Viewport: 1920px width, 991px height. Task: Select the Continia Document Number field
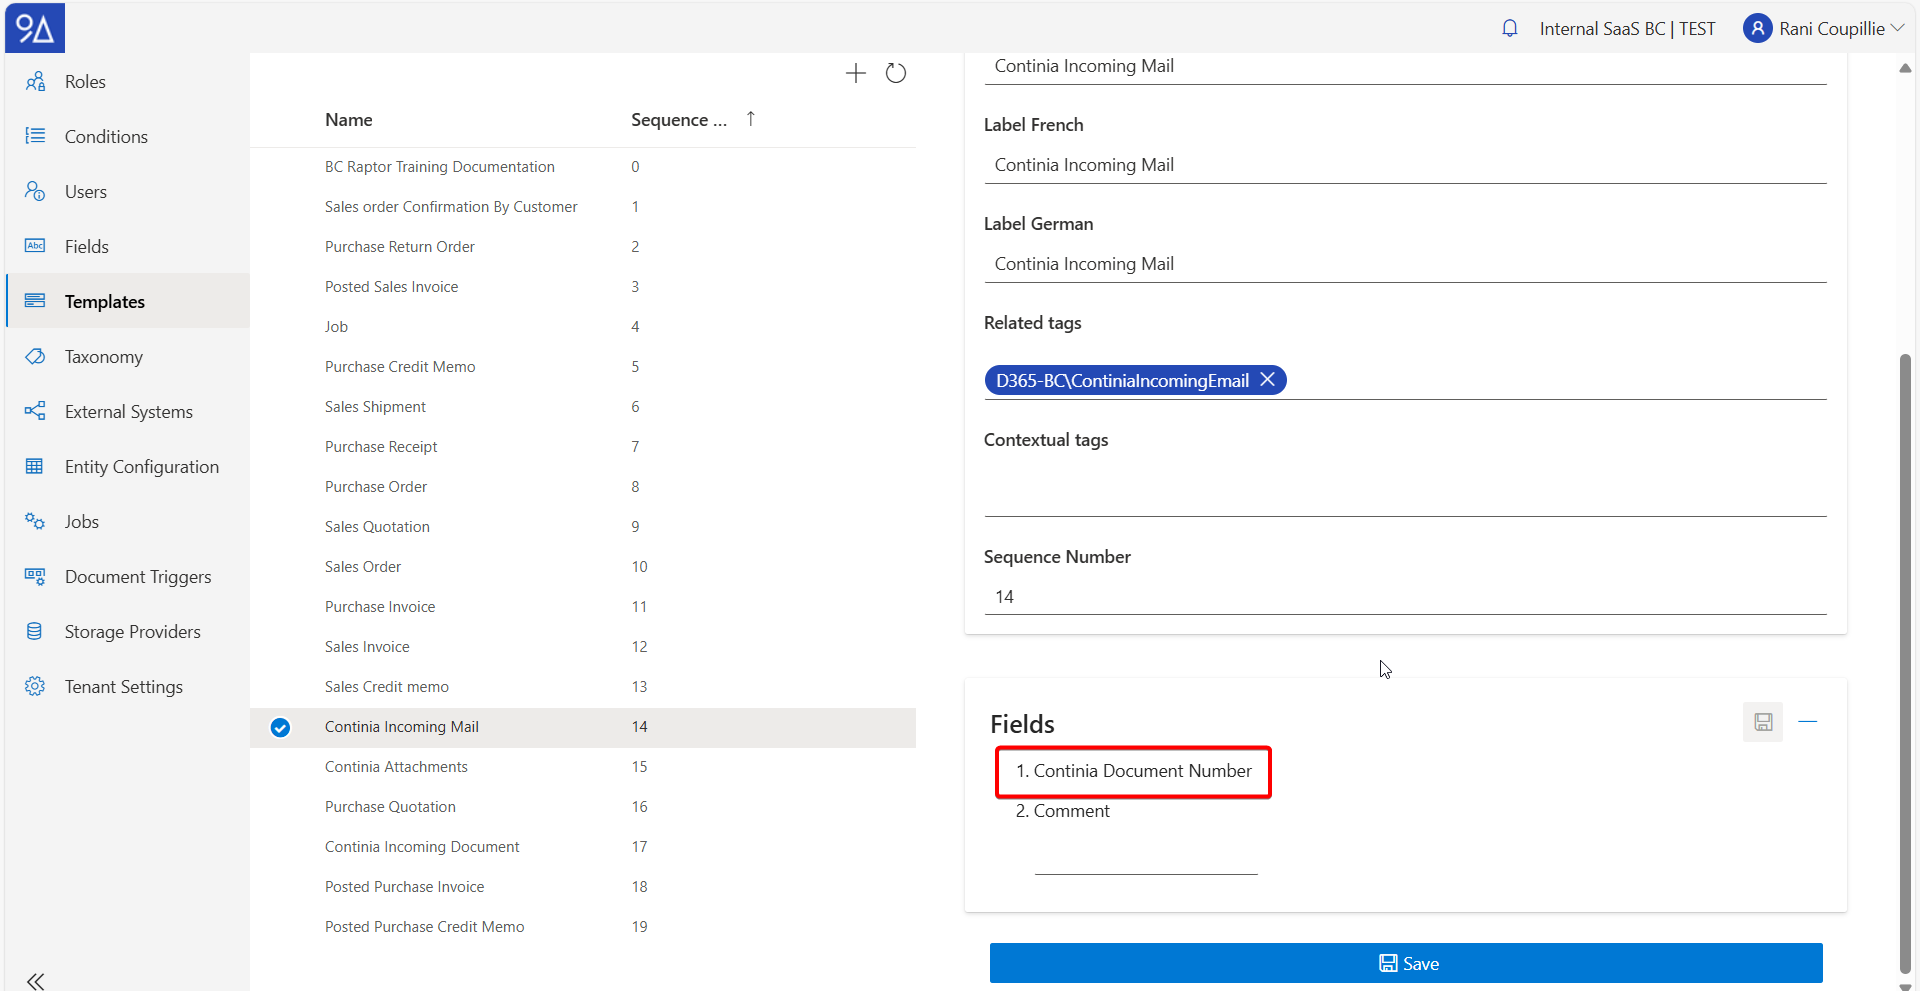coord(1133,771)
